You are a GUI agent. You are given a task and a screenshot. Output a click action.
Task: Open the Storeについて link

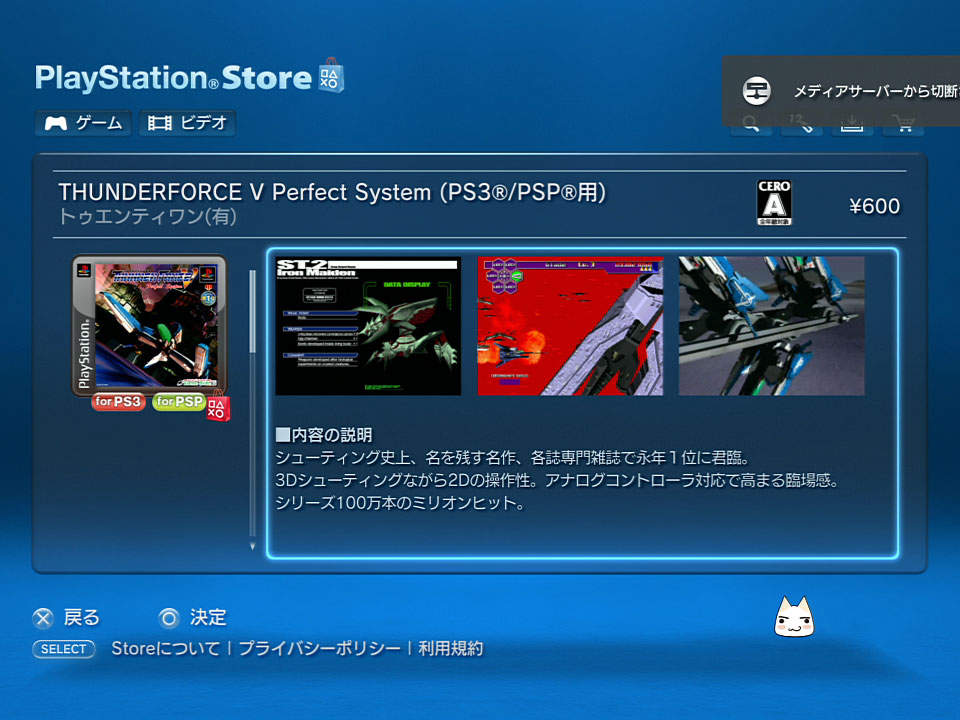165,648
